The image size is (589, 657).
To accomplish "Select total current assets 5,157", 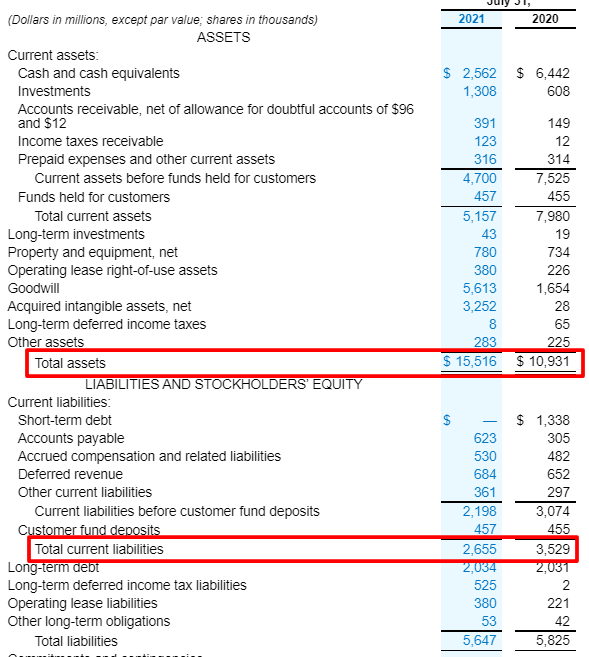I will pyautogui.click(x=479, y=217).
